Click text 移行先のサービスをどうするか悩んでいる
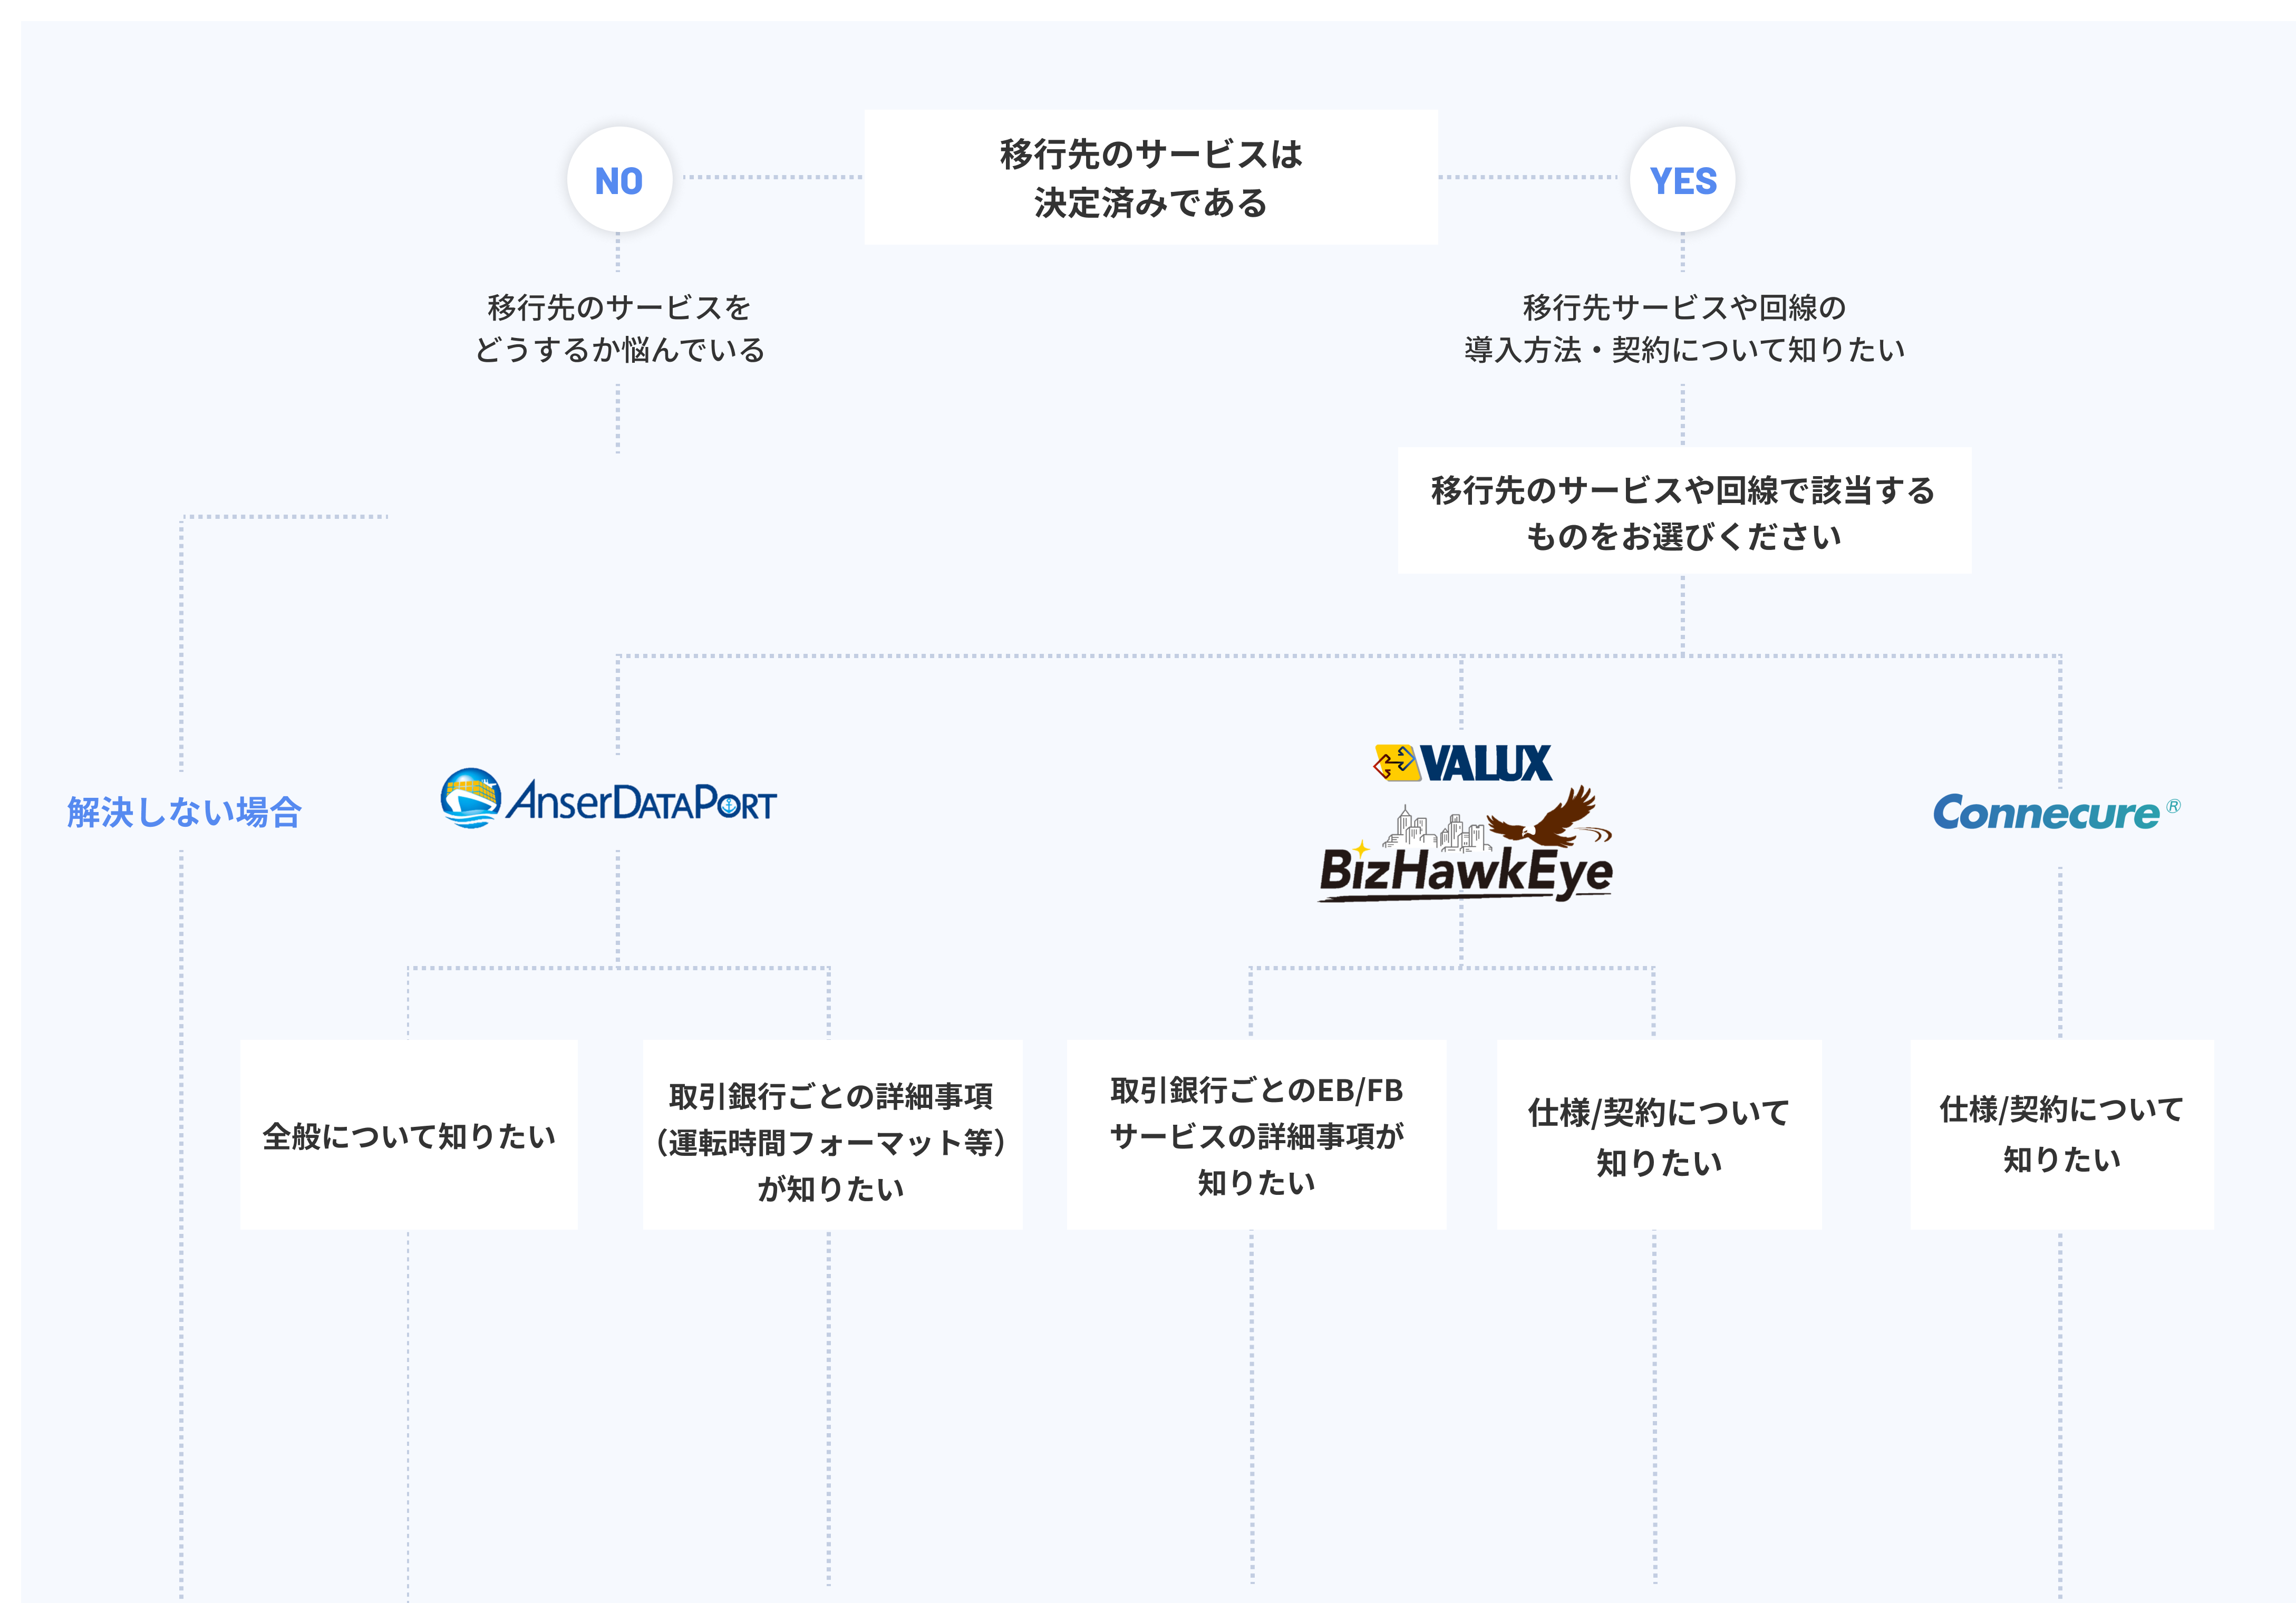This screenshot has width=2296, height=1603. [619, 328]
